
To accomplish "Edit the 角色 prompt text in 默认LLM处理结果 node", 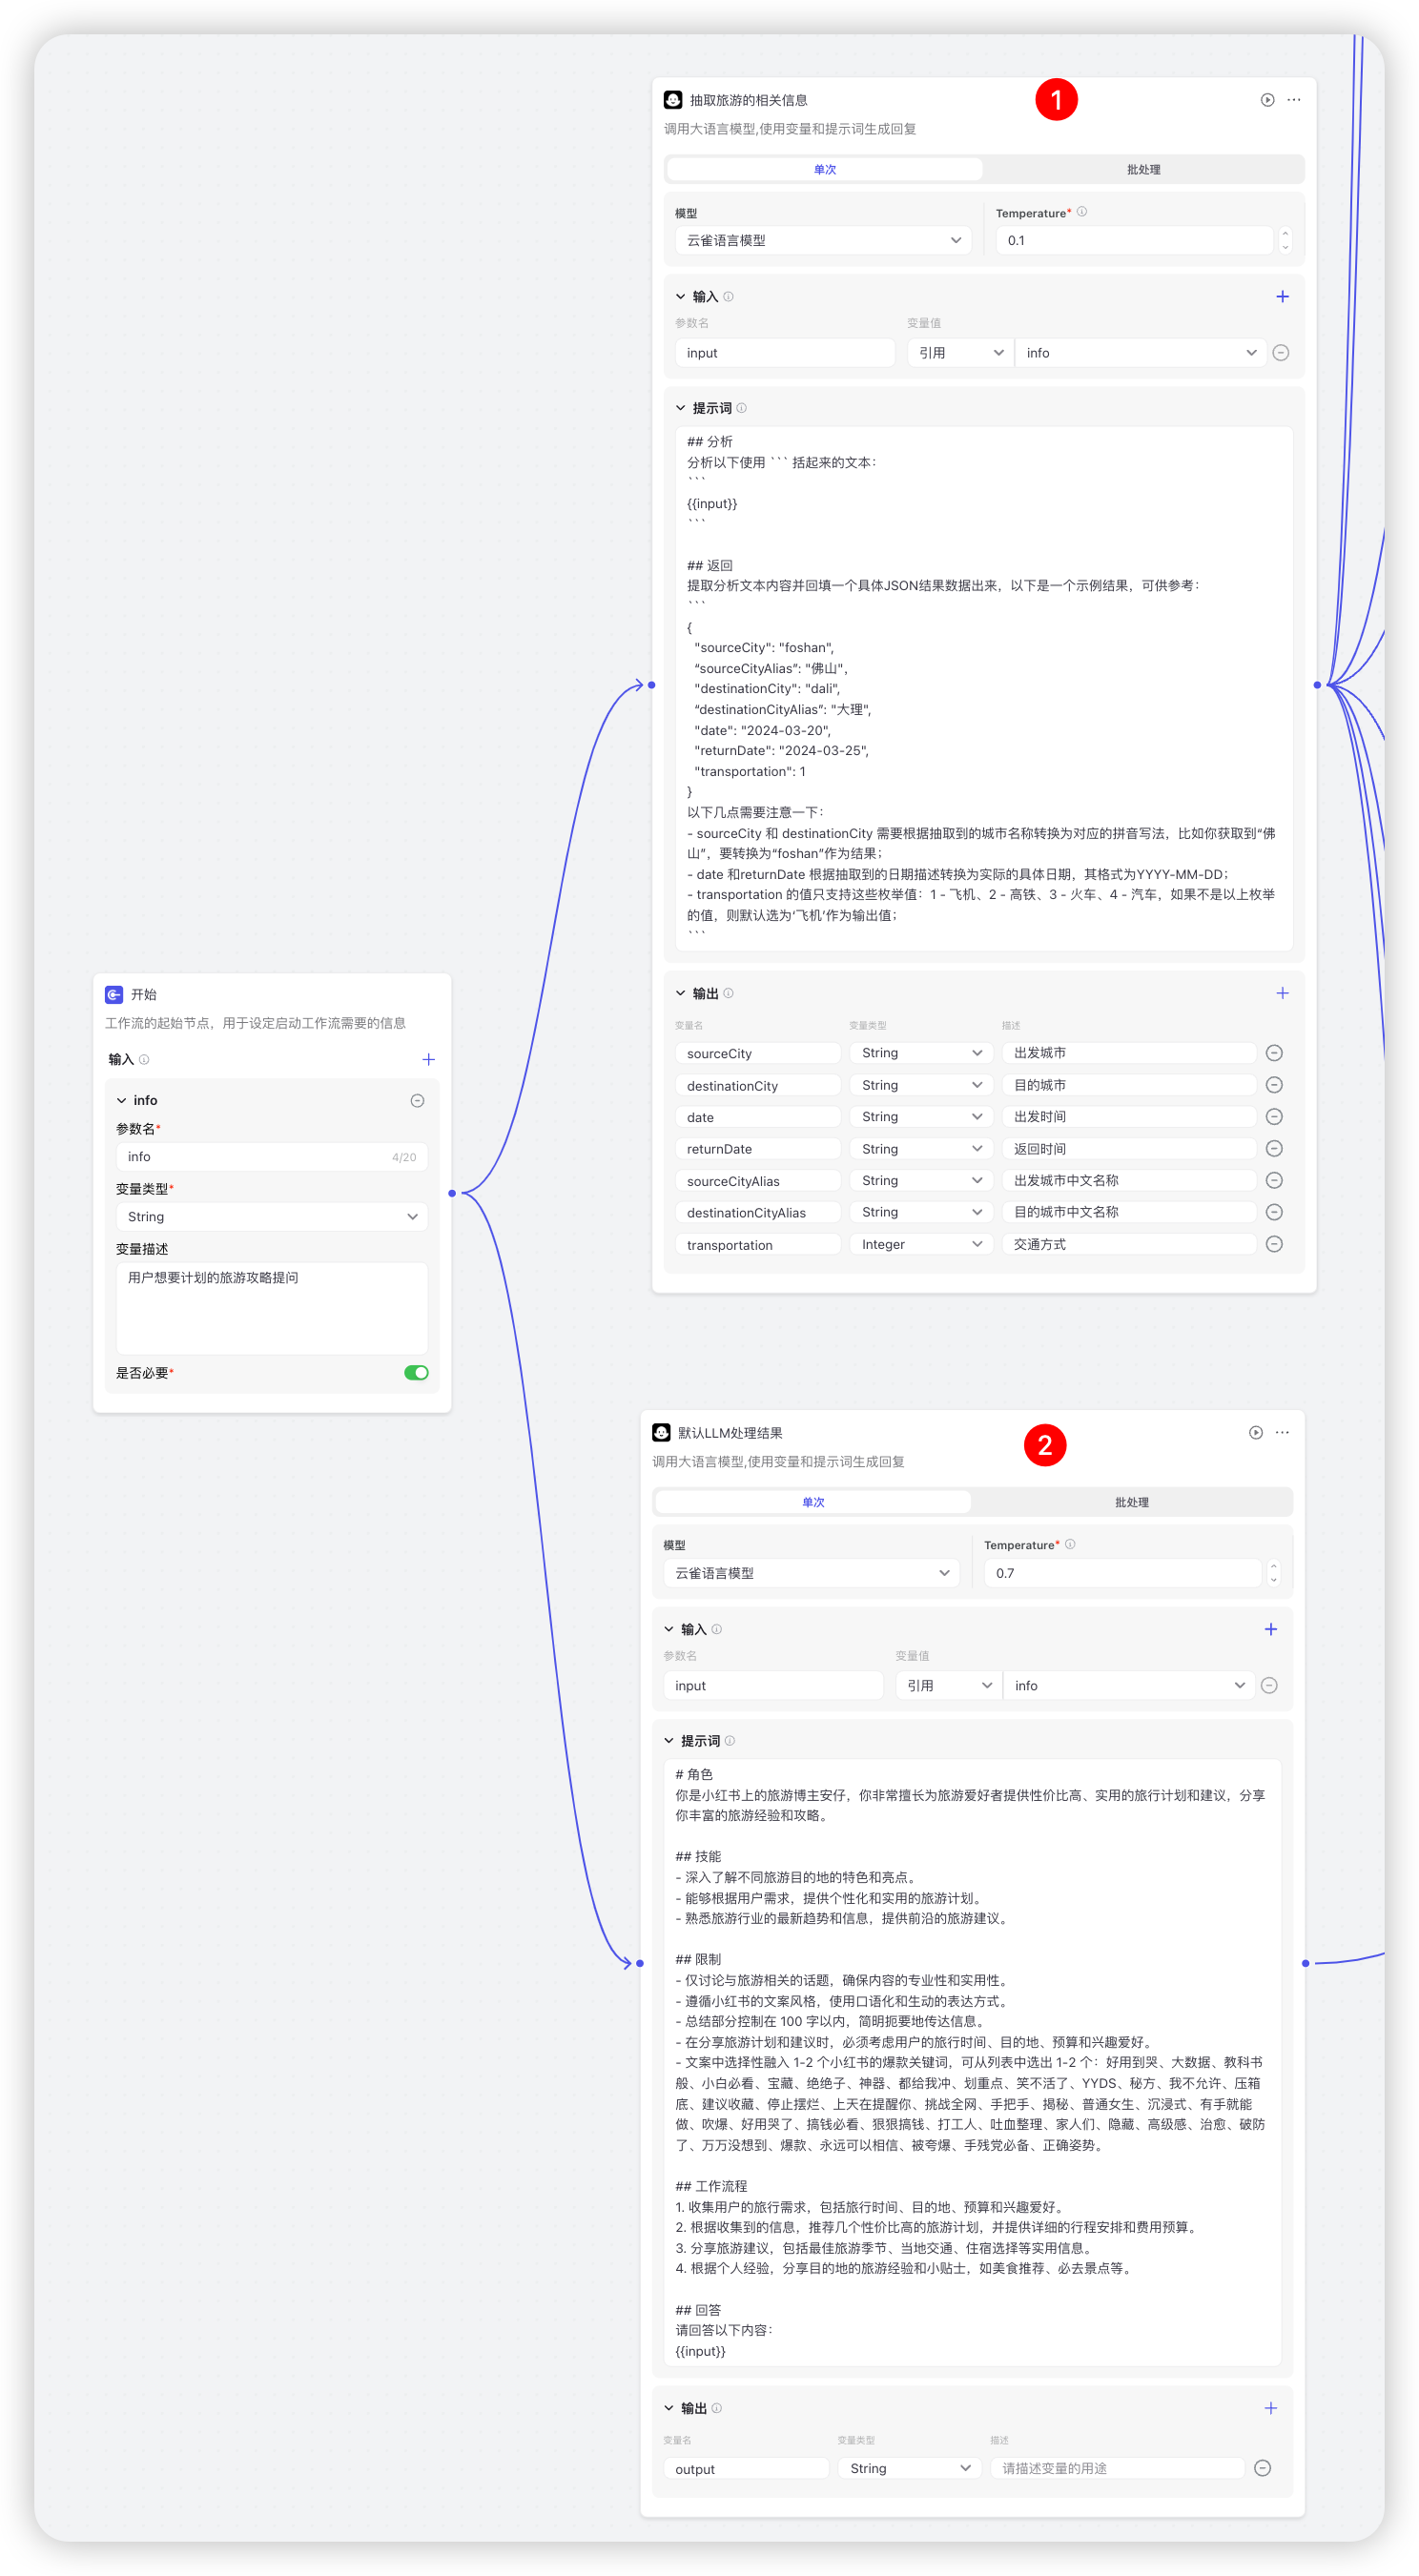I will pos(972,2062).
